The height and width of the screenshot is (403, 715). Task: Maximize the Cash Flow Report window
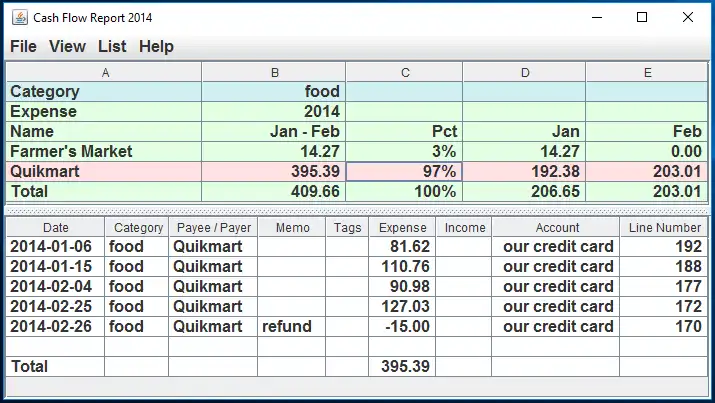point(642,17)
